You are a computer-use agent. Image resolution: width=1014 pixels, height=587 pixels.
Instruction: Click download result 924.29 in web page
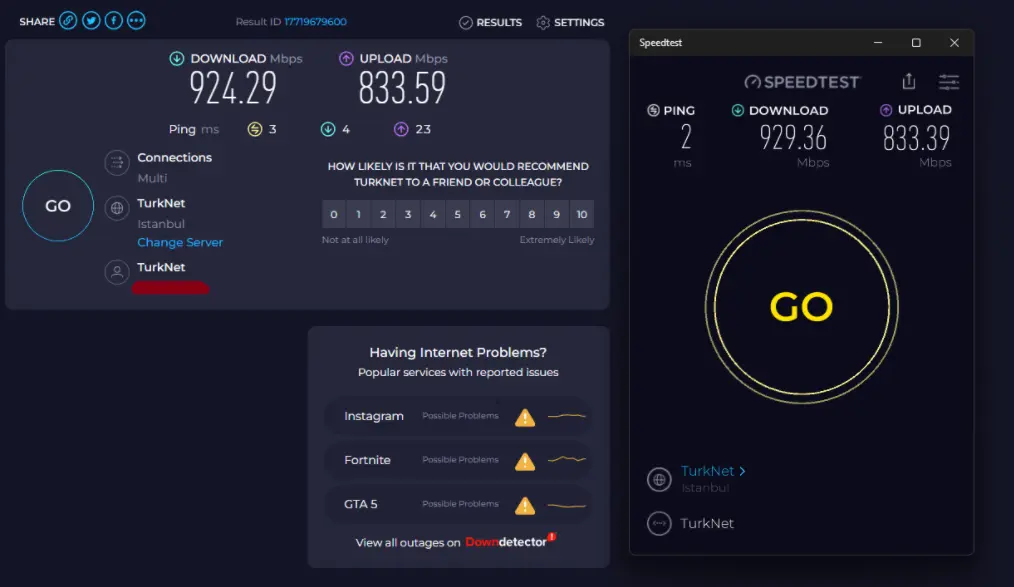pos(233,89)
